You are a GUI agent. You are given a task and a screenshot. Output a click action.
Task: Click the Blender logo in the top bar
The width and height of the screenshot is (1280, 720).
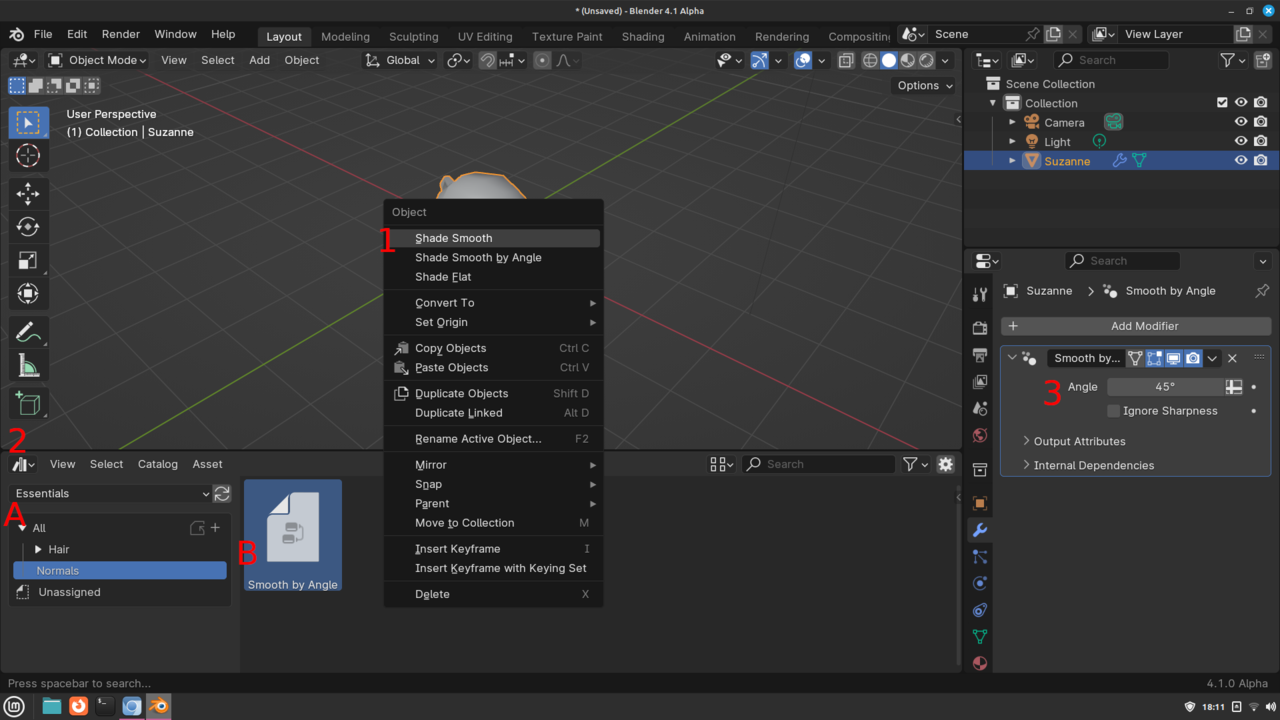pos(17,34)
